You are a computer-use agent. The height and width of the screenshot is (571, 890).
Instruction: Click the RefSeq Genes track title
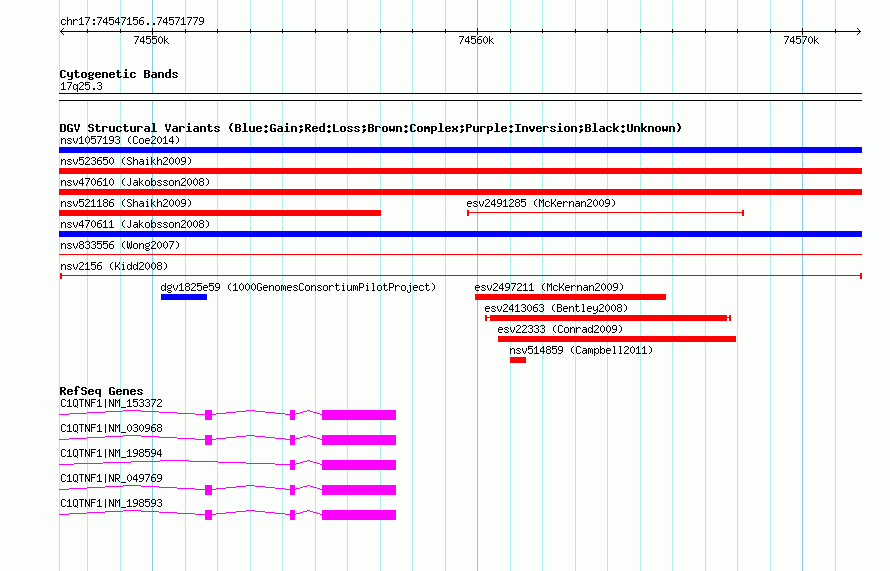[101, 391]
